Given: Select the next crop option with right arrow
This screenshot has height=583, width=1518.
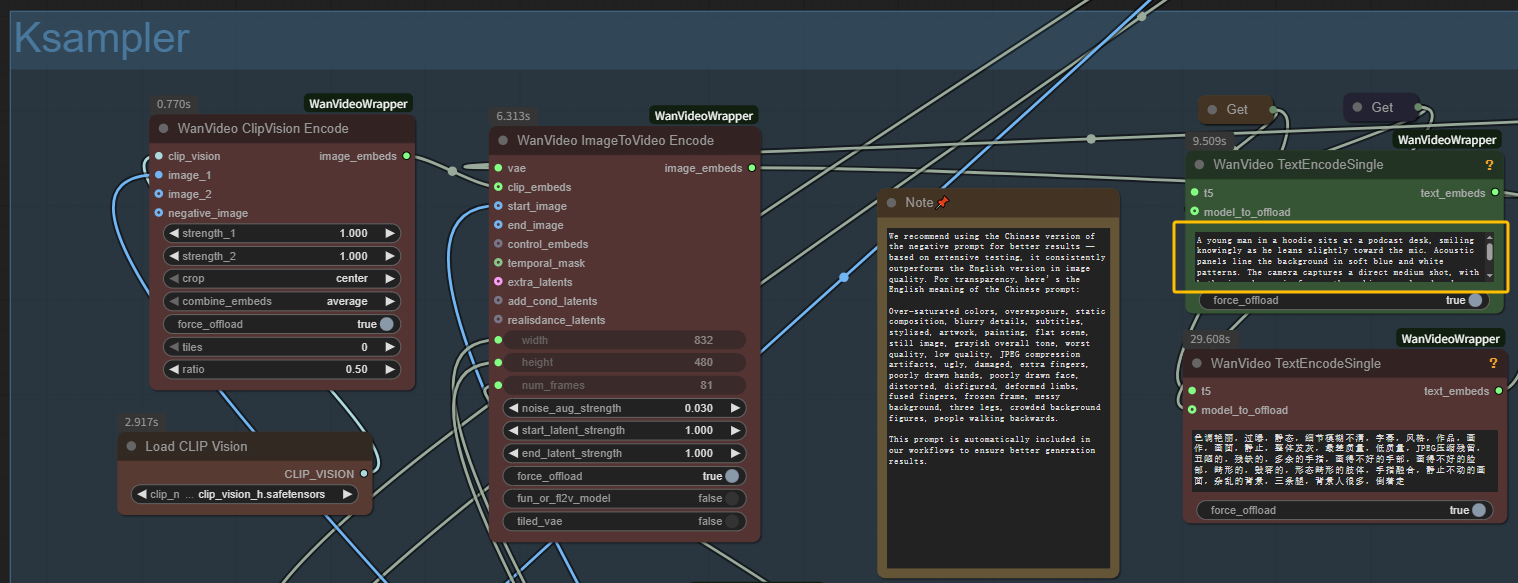Looking at the screenshot, I should (x=390, y=278).
